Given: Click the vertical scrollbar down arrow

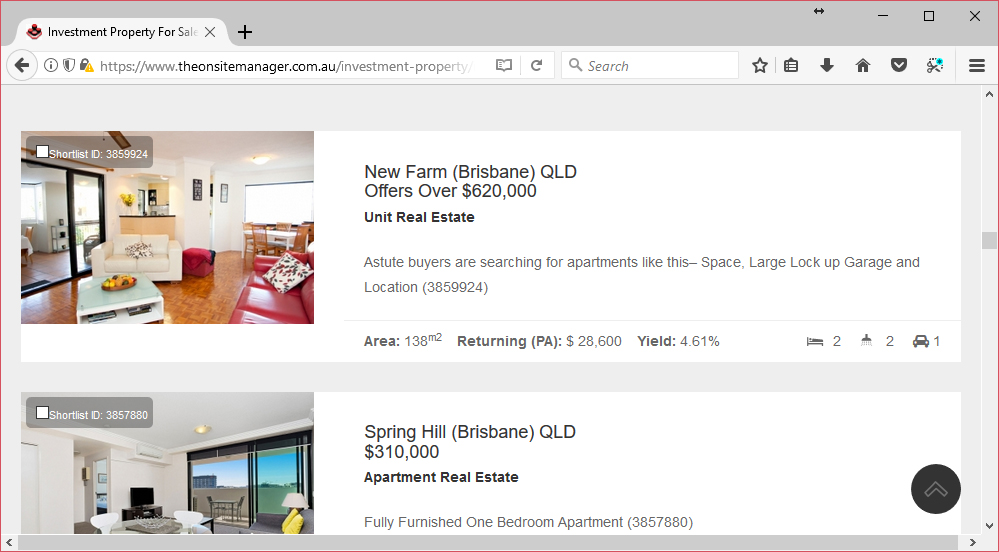Looking at the screenshot, I should point(989,526).
